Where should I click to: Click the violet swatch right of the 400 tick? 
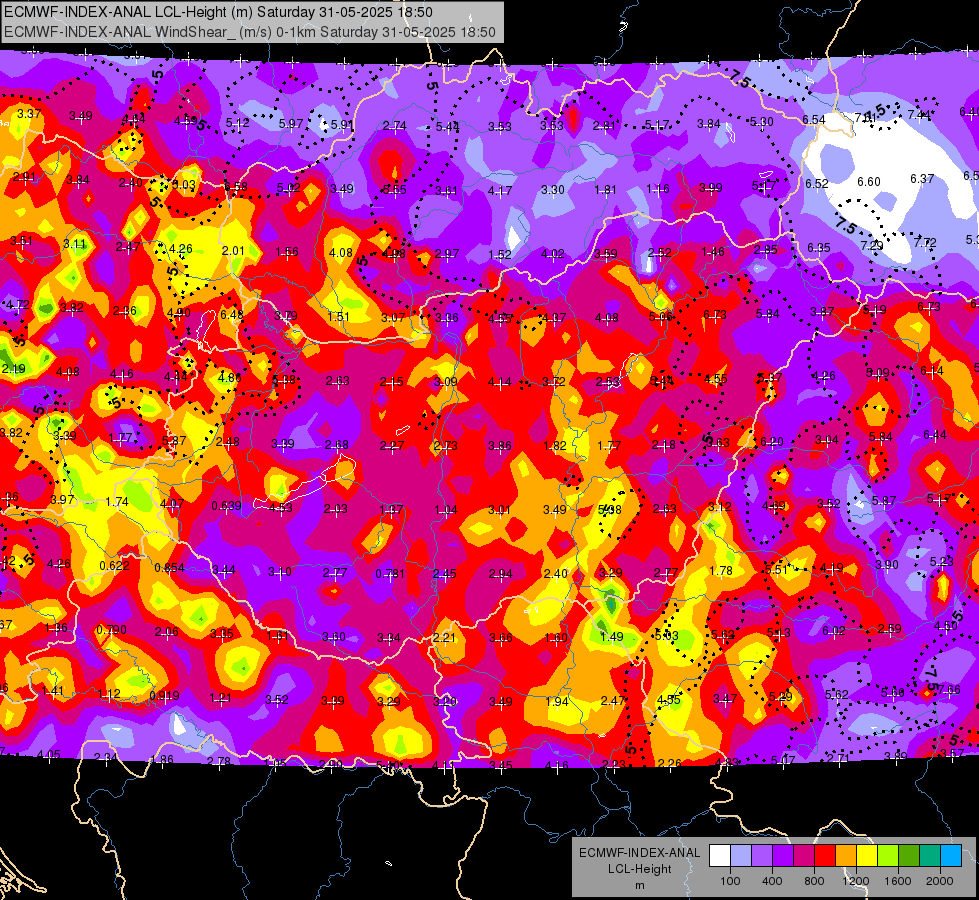pyautogui.click(x=783, y=856)
